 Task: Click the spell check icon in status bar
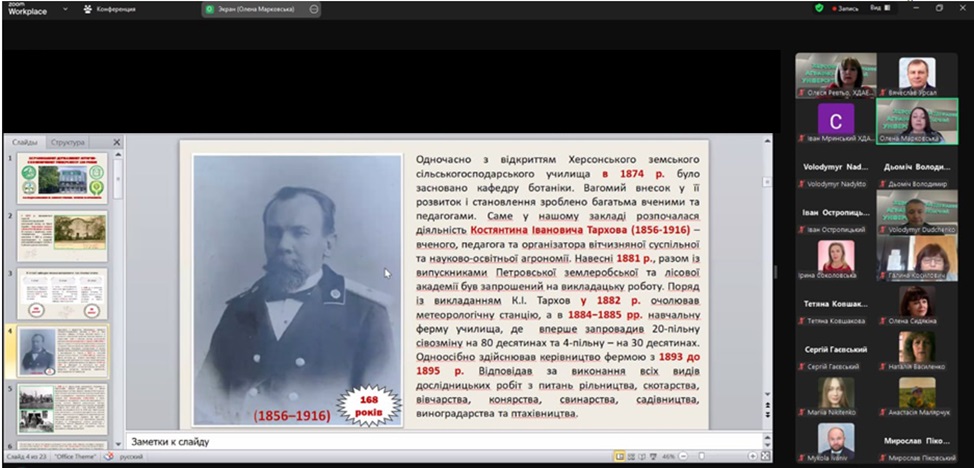[109, 457]
